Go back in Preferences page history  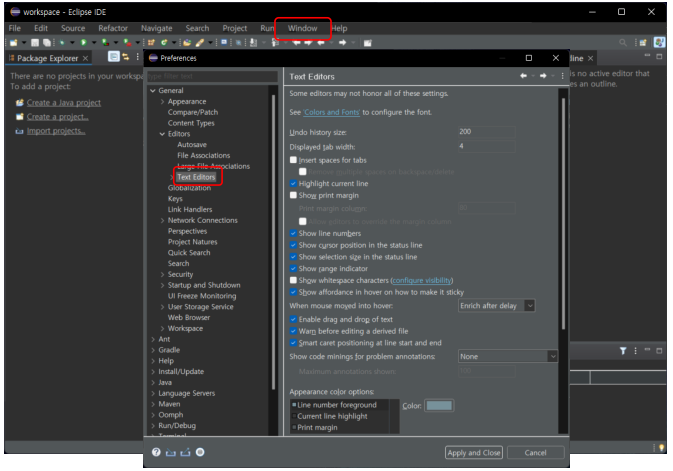[x=523, y=76]
